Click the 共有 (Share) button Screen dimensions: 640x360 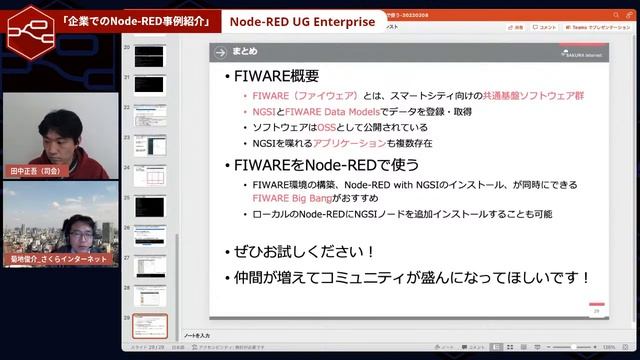[x=516, y=27]
